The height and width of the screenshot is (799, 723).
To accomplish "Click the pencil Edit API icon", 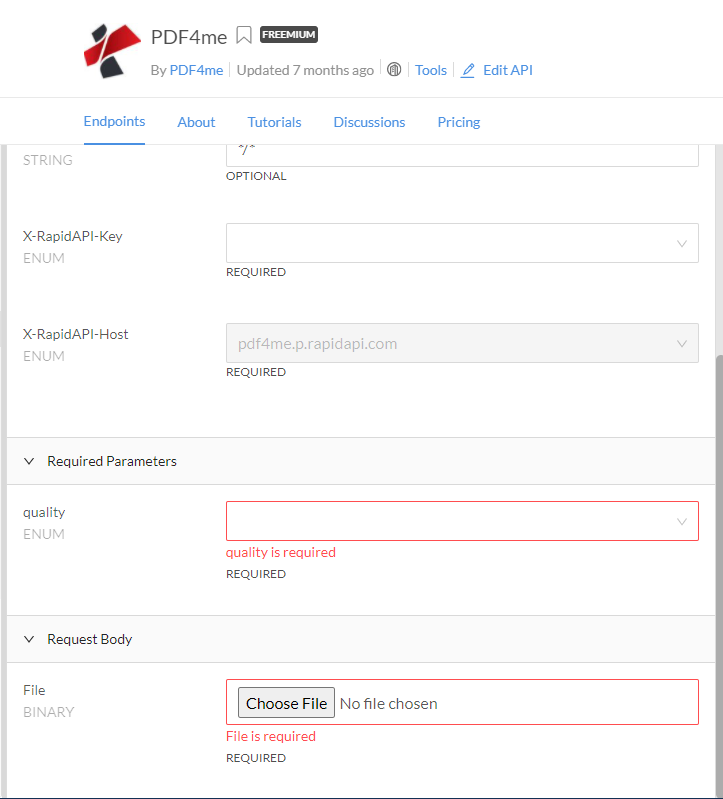I will pos(468,70).
